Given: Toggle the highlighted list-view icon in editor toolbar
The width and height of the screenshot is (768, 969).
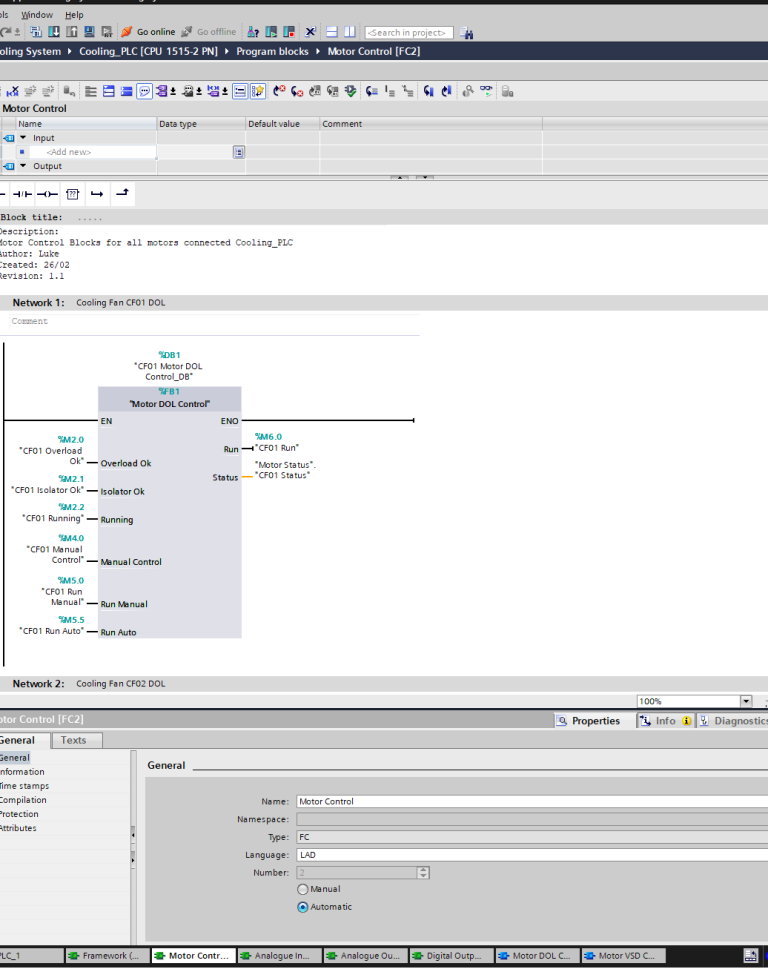Looking at the screenshot, I should pyautogui.click(x=240, y=91).
